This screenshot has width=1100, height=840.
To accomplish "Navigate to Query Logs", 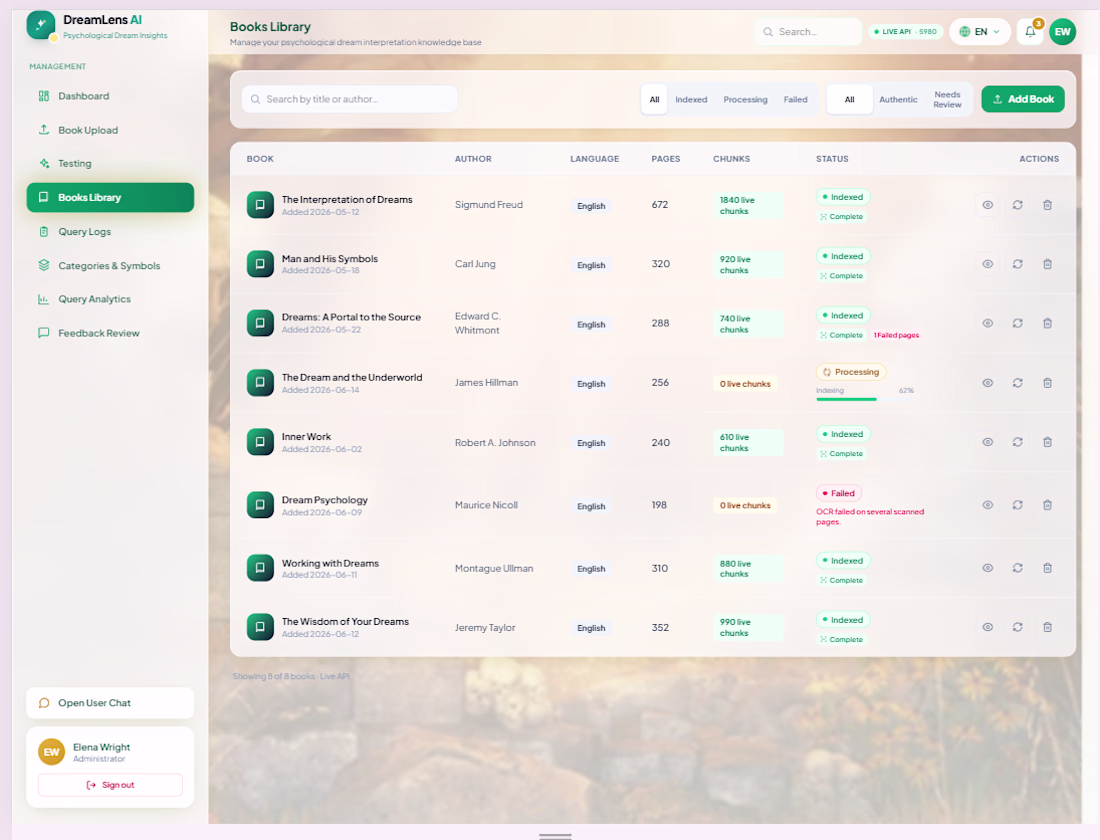I will click(110, 232).
